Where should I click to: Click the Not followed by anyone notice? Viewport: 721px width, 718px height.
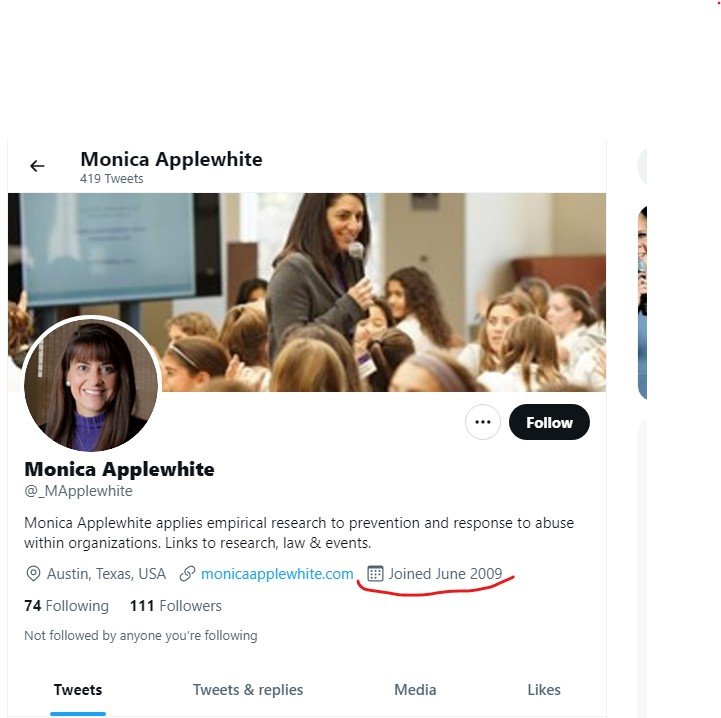point(141,635)
